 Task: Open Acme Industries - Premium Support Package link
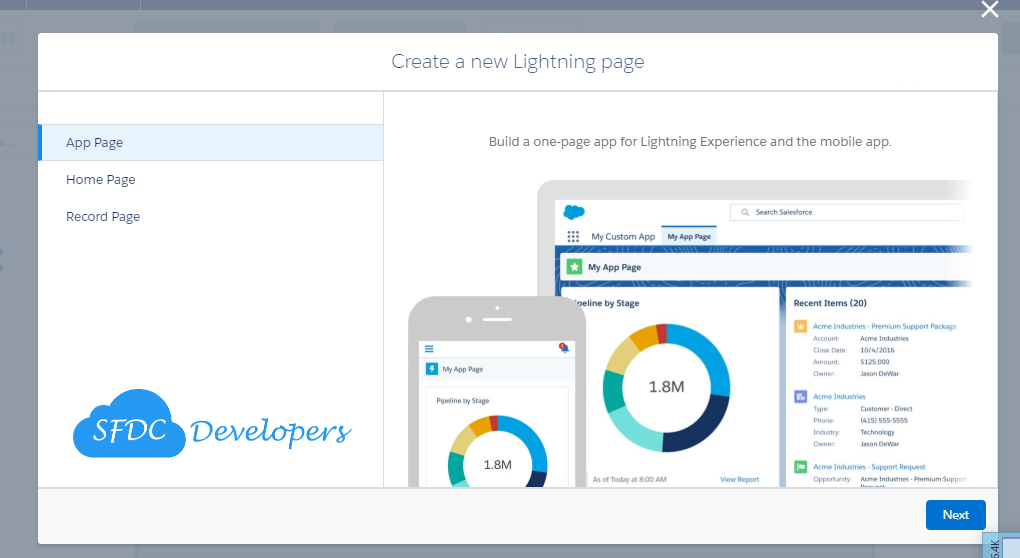coord(884,326)
